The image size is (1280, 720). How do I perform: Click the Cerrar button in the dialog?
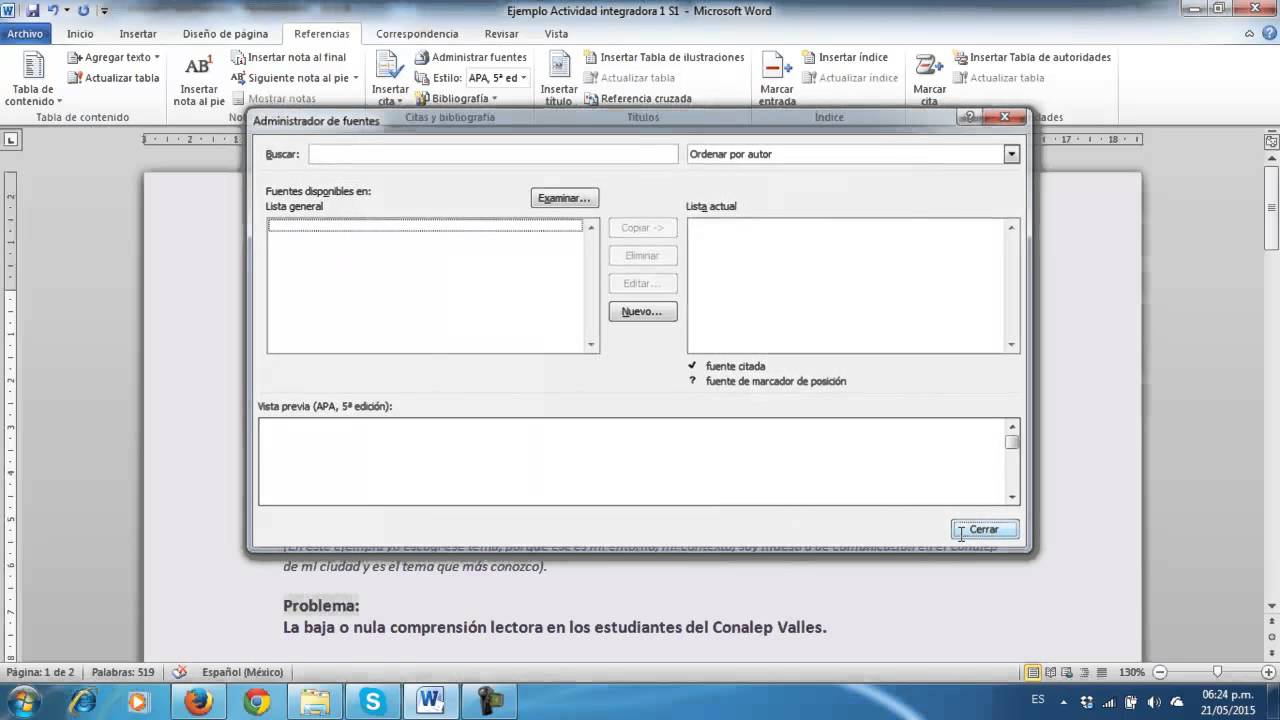click(984, 530)
